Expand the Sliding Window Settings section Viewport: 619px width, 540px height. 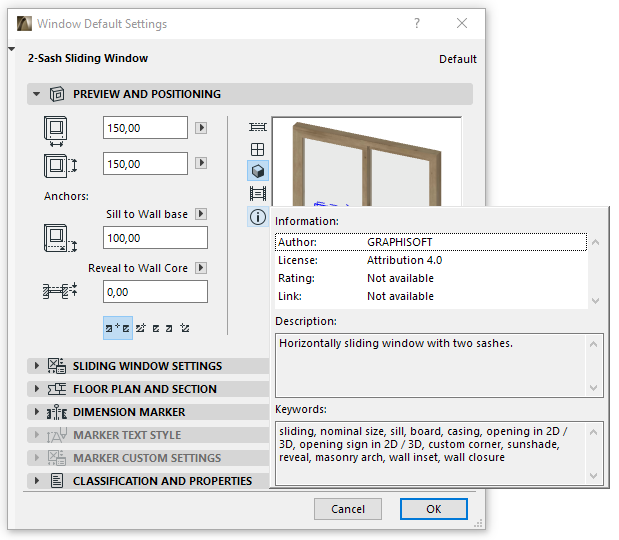[x=37, y=366]
